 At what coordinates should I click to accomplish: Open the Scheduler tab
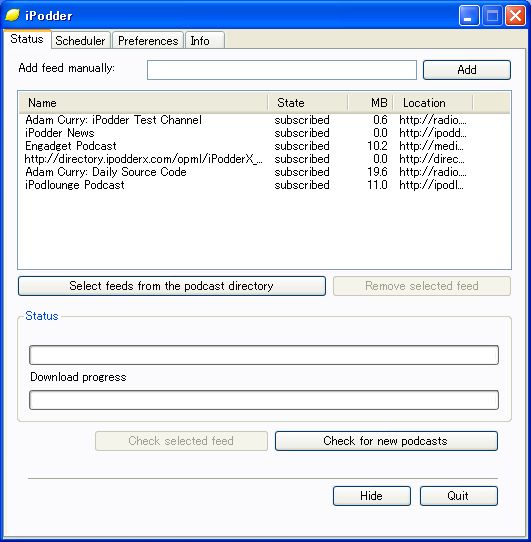tap(80, 41)
